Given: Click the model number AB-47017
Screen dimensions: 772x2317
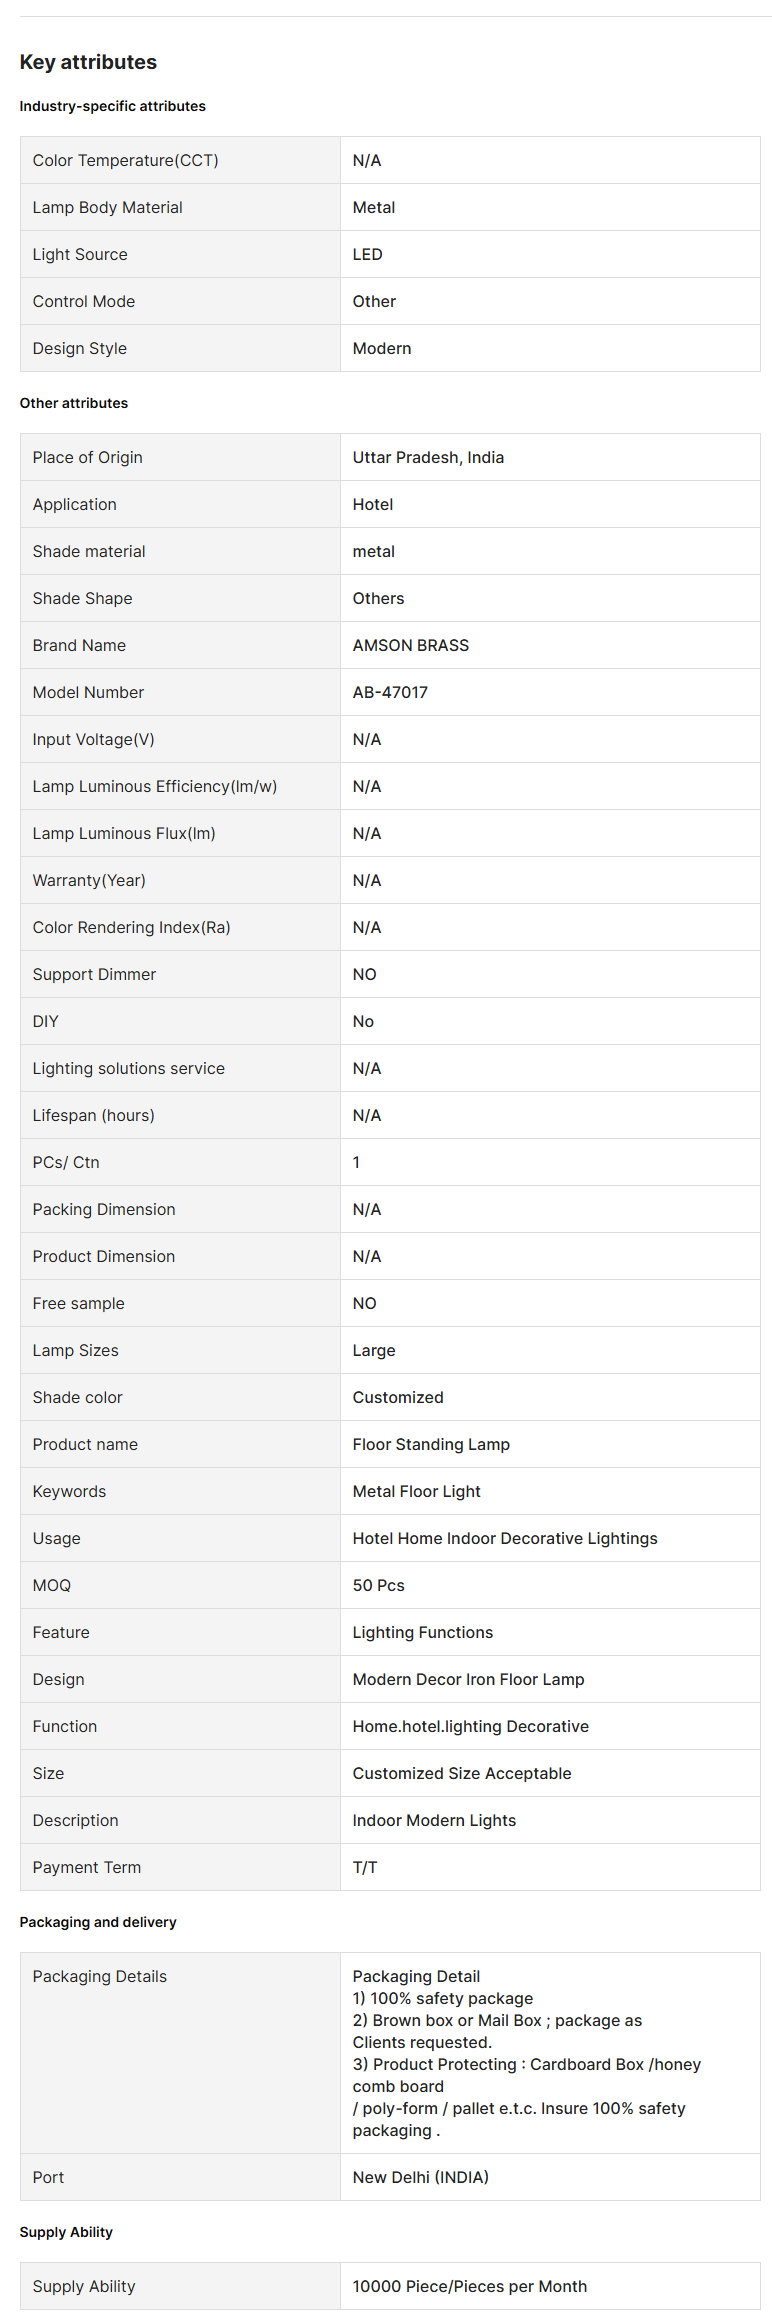Looking at the screenshot, I should [390, 692].
